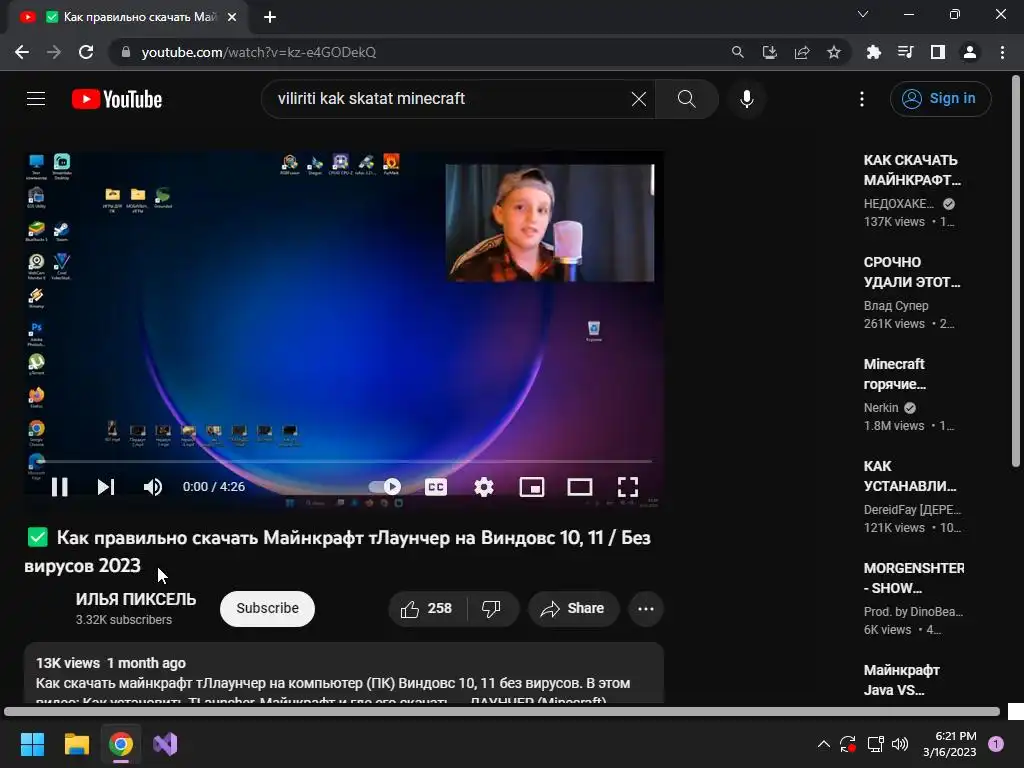Viewport: 1024px width, 768px height.
Task: Open suggested video Майнкрафт Java VS
Action: 901,680
